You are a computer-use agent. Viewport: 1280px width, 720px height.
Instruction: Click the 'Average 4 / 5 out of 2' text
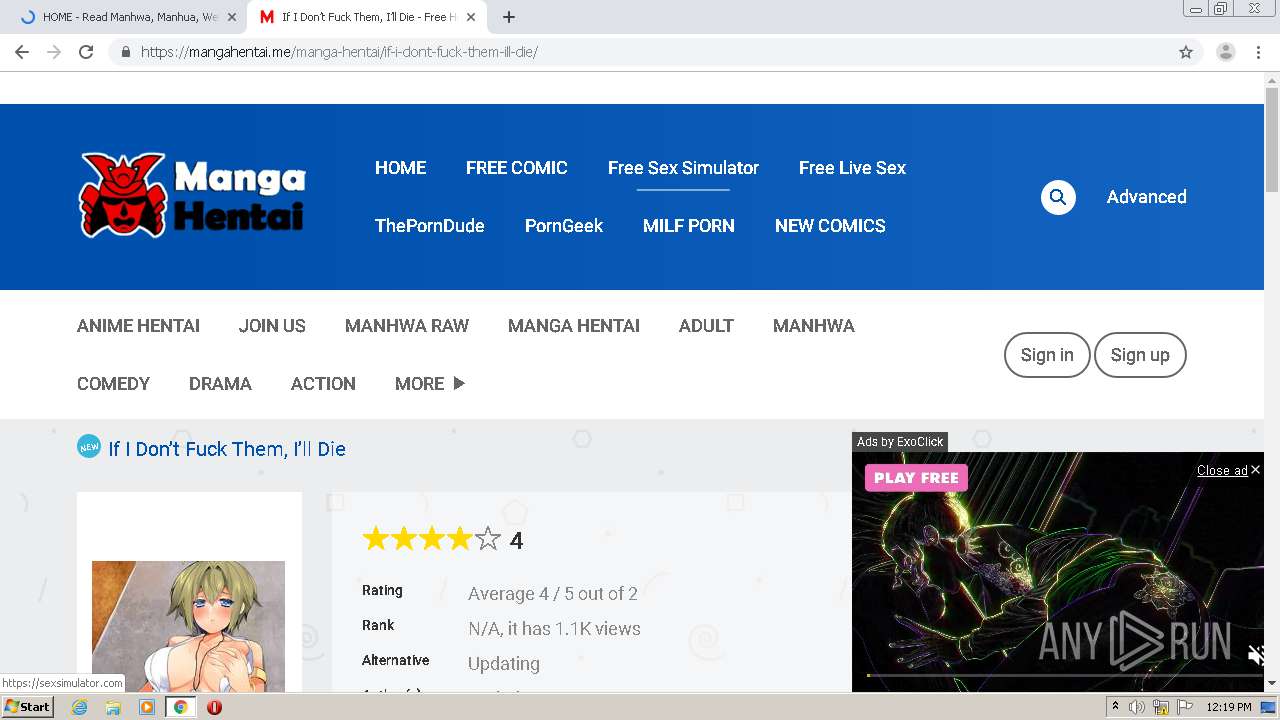click(x=553, y=594)
